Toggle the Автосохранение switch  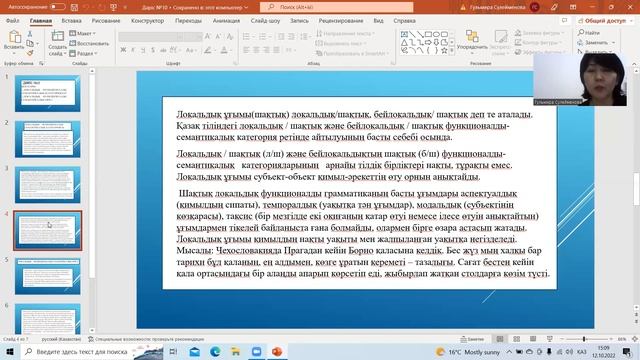click(x=58, y=7)
